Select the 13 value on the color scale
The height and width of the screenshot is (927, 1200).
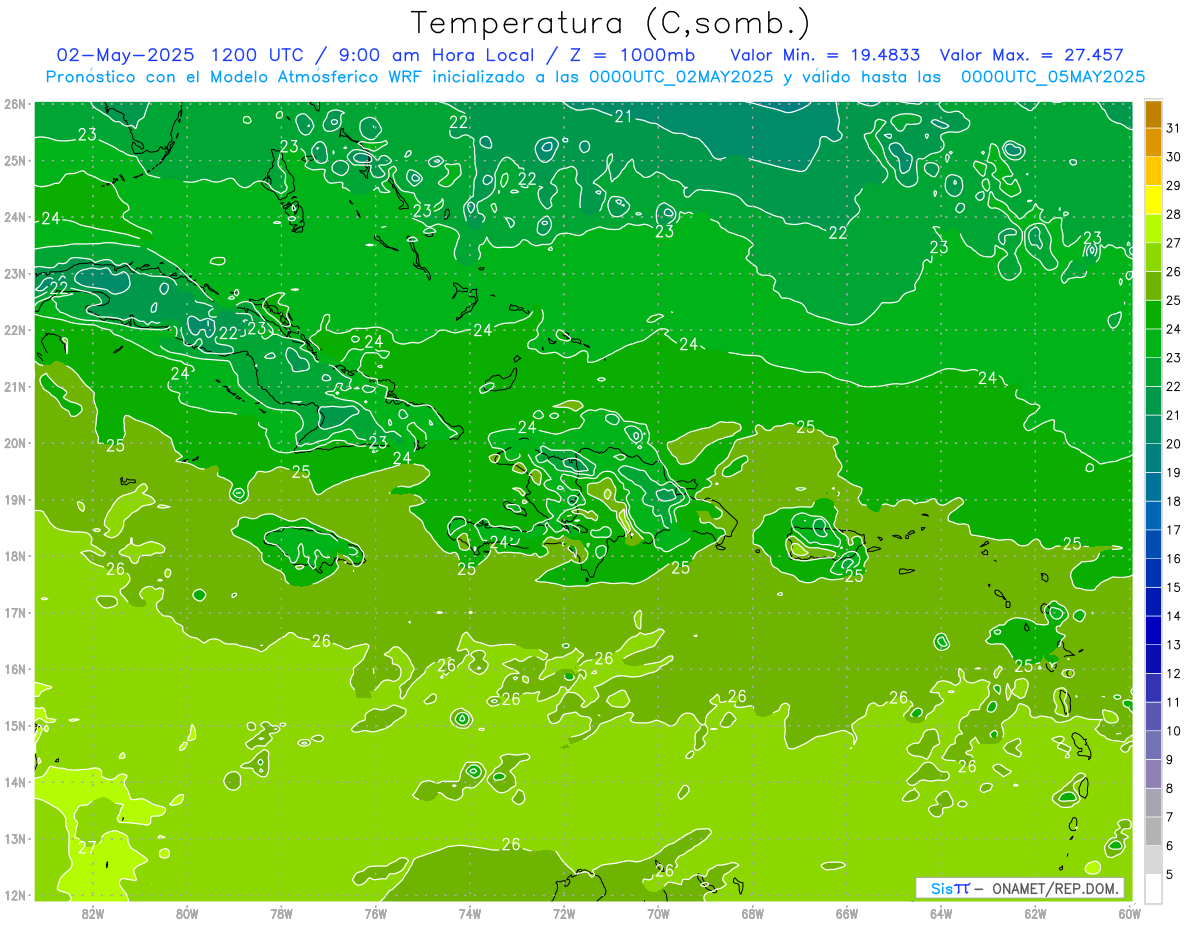tap(1173, 645)
